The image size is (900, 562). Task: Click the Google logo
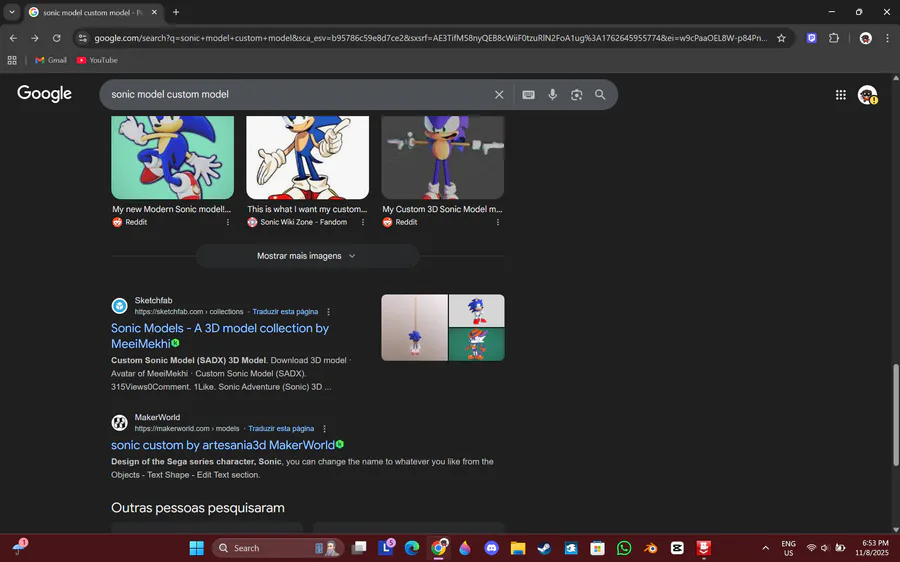click(x=44, y=94)
